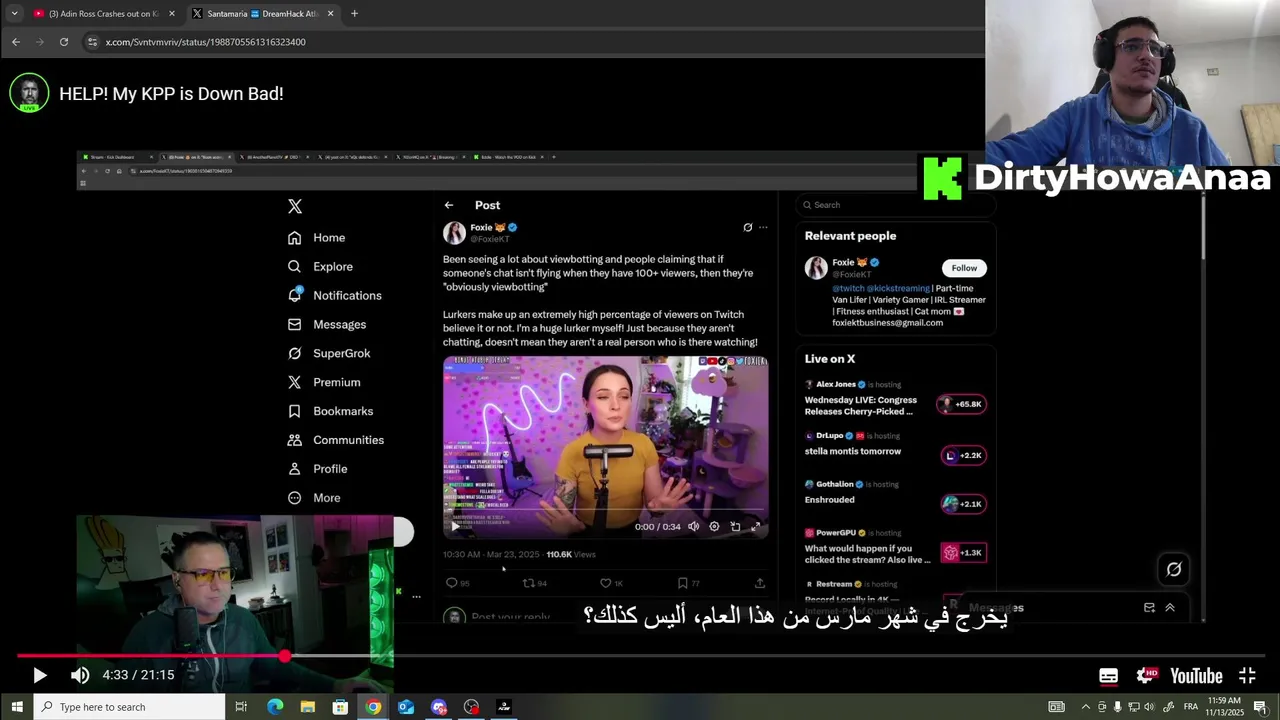Open Outlook from taskbar
The width and height of the screenshot is (1280, 720).
tap(406, 707)
